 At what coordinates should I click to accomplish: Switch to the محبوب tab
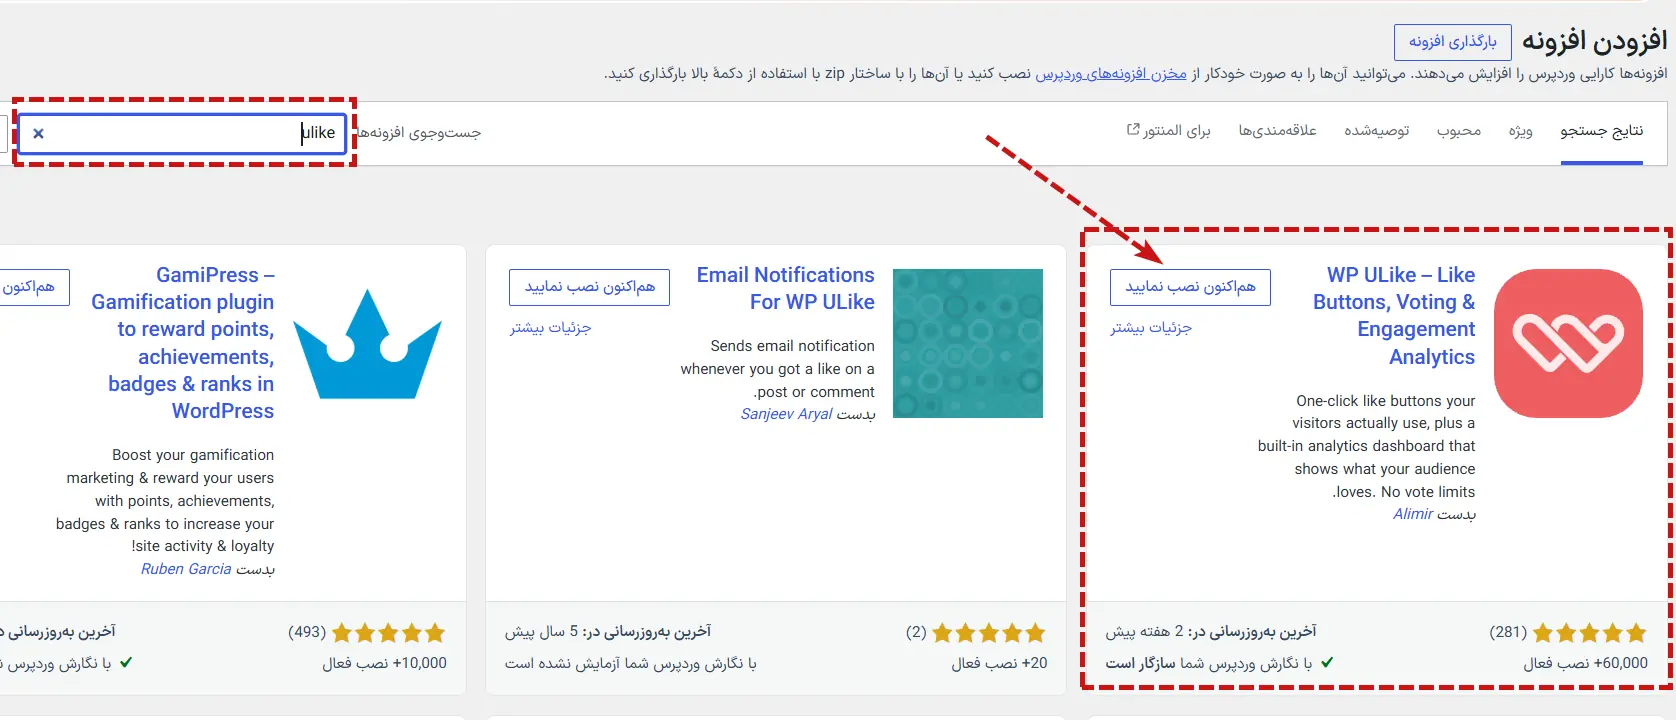coord(1459,131)
